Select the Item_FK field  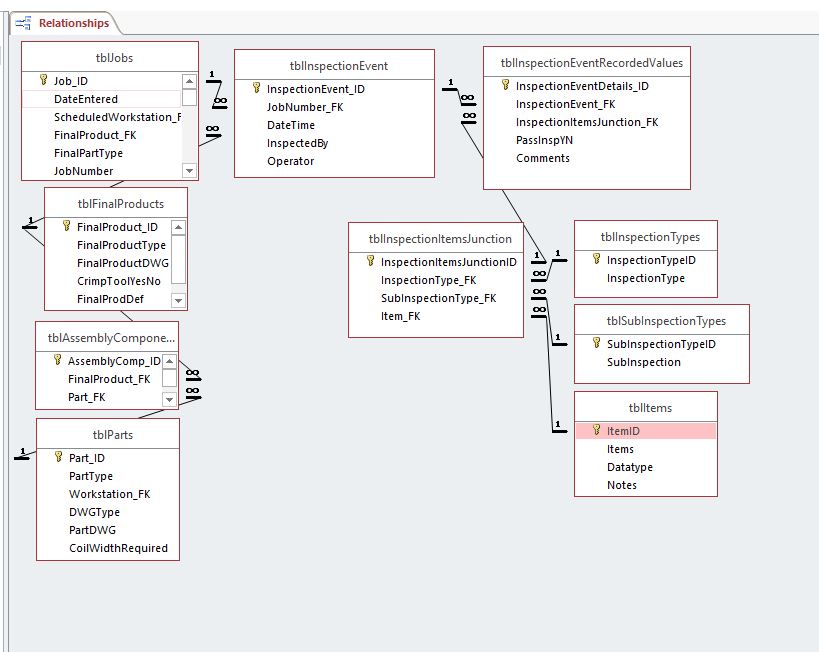(400, 316)
